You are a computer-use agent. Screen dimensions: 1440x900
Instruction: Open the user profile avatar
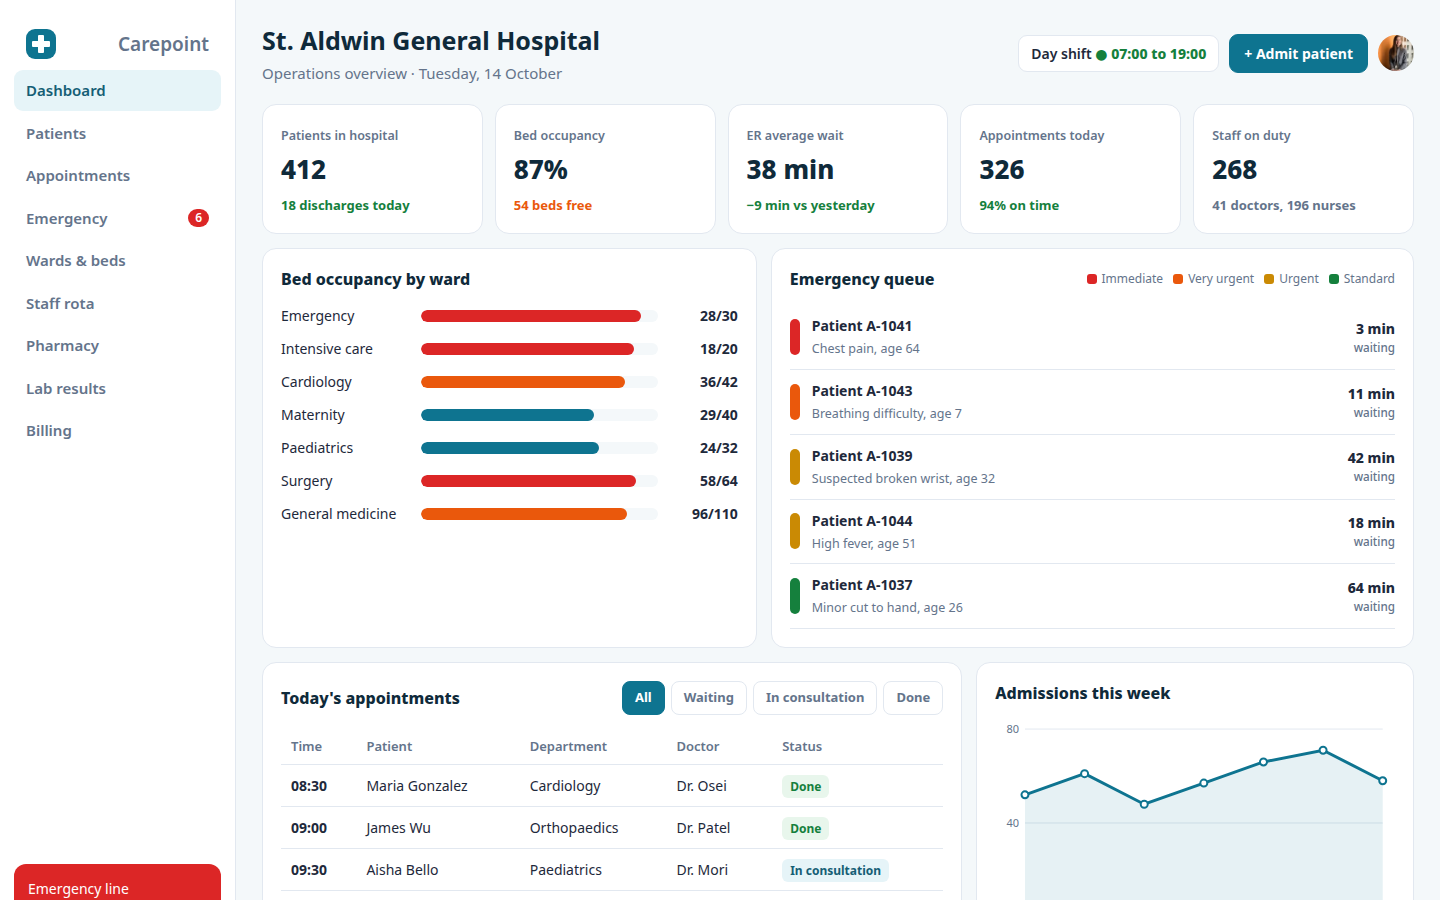pos(1396,53)
